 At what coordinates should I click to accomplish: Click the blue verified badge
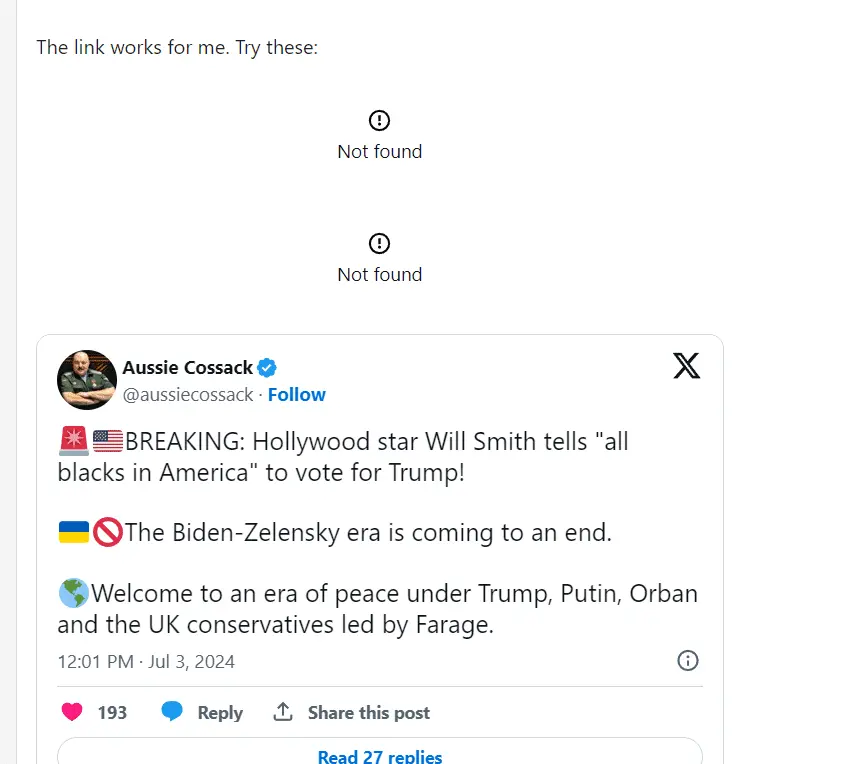[268, 367]
